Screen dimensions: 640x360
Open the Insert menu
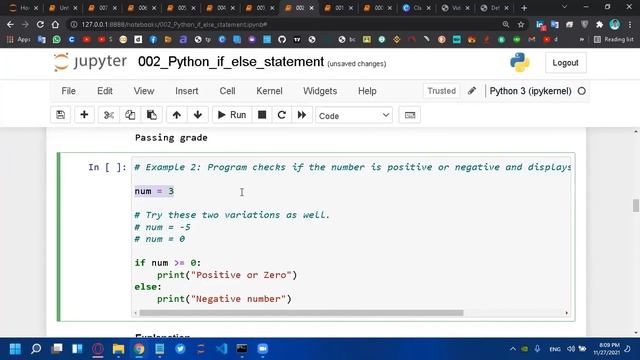187,91
